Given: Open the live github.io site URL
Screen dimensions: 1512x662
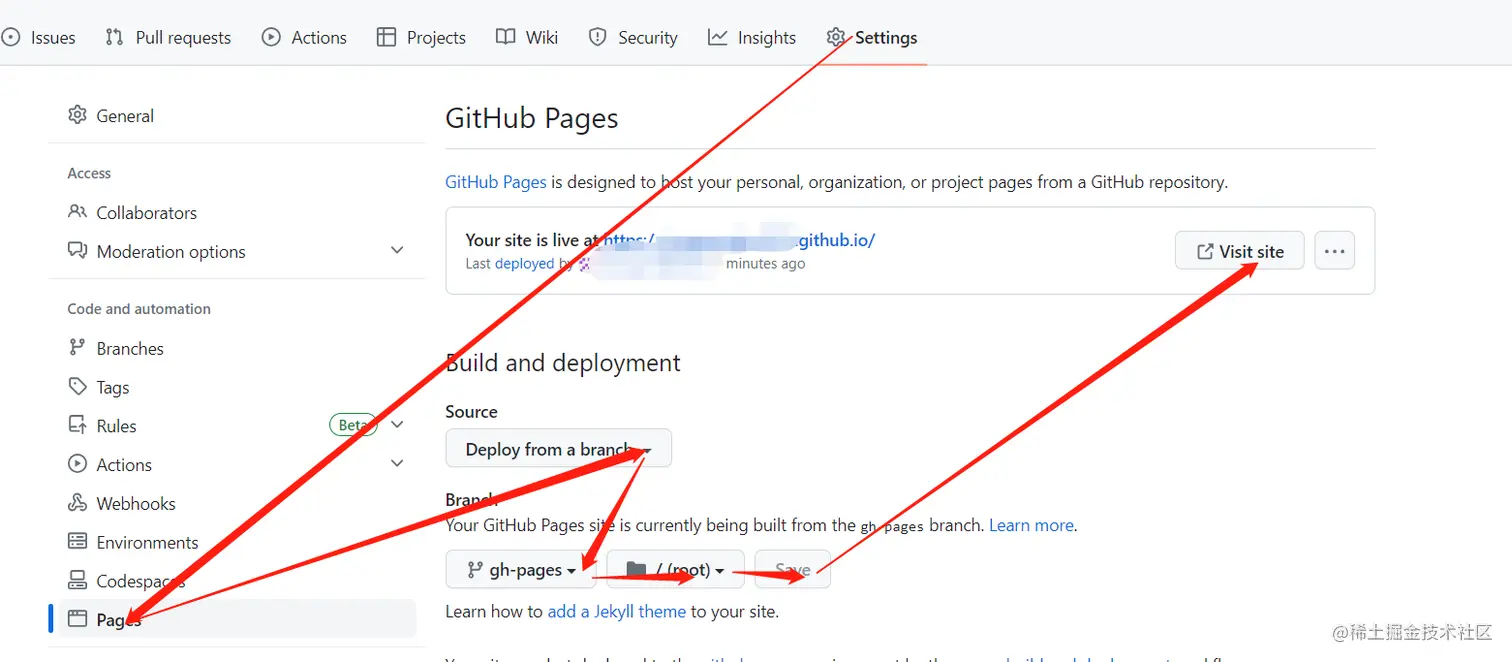Looking at the screenshot, I should click(x=740, y=240).
